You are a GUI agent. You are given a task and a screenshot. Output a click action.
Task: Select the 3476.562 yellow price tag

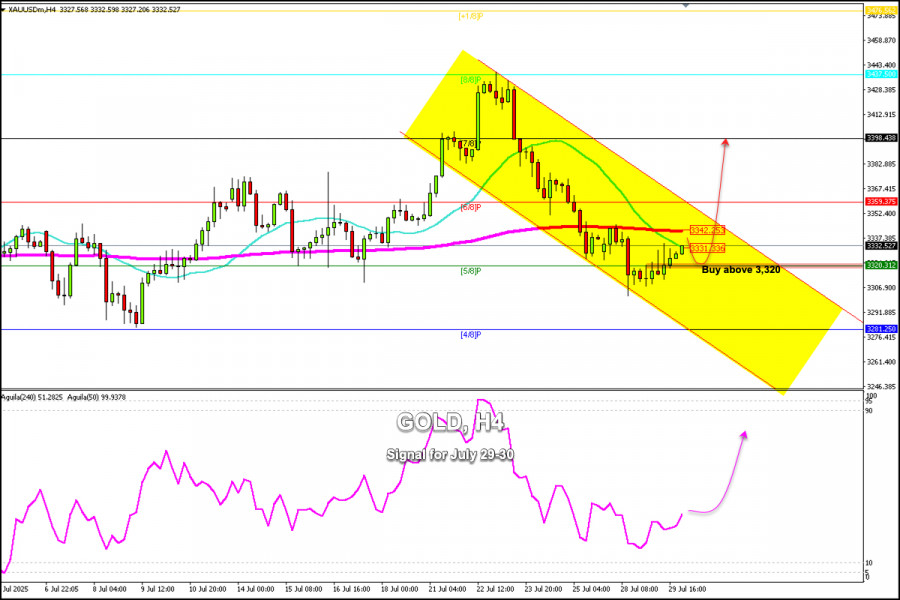coord(881,10)
